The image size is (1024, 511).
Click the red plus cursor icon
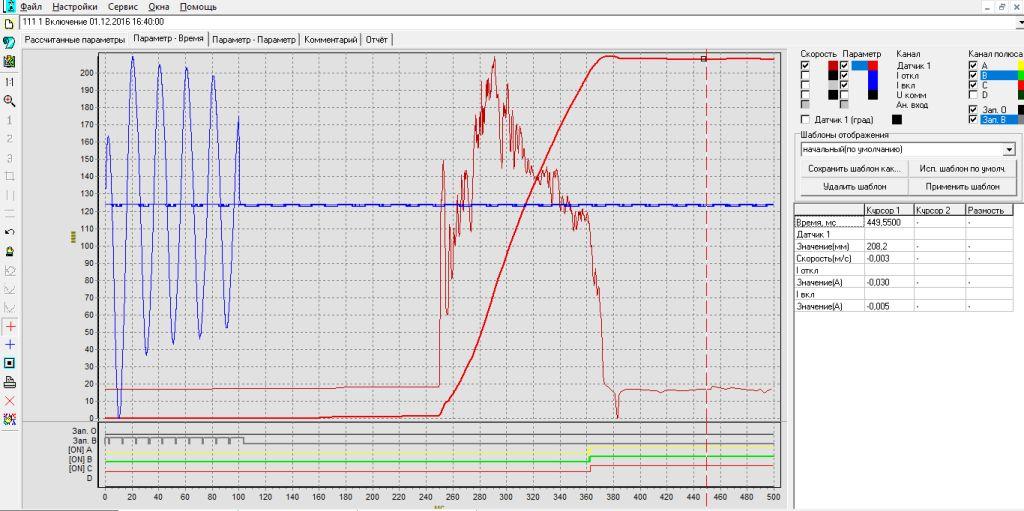(x=10, y=326)
